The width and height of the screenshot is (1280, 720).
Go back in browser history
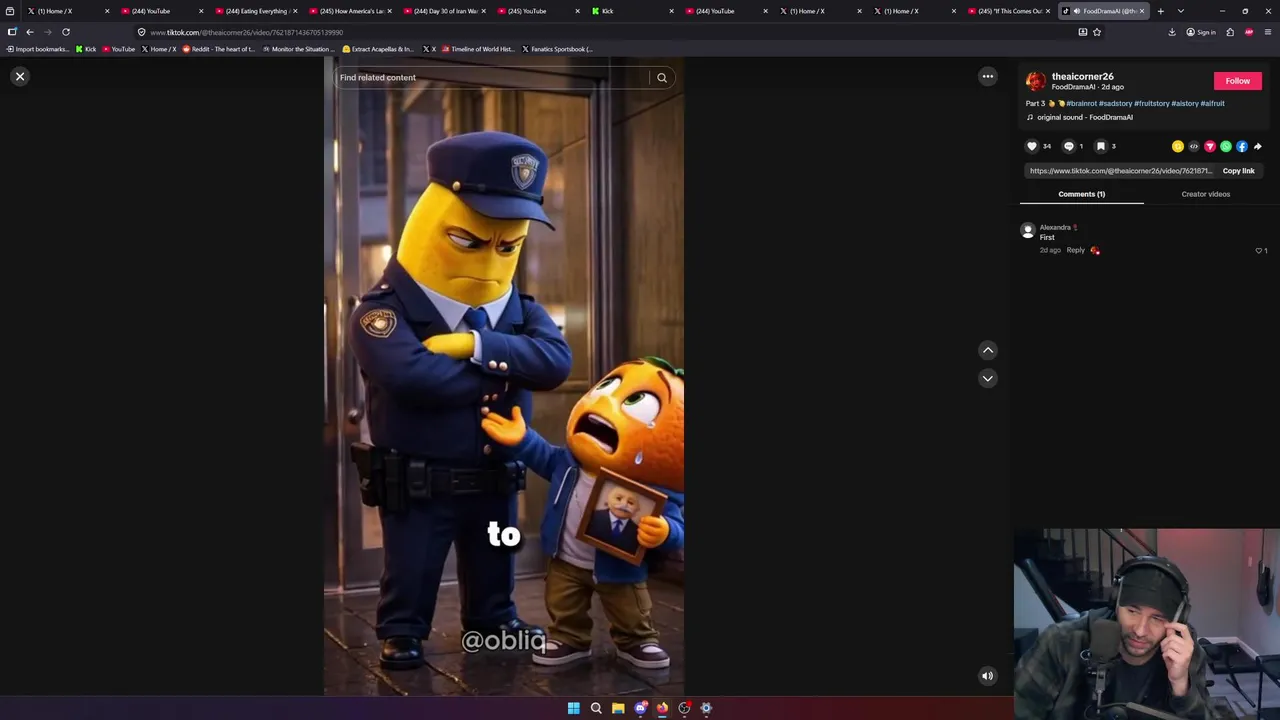(x=30, y=32)
